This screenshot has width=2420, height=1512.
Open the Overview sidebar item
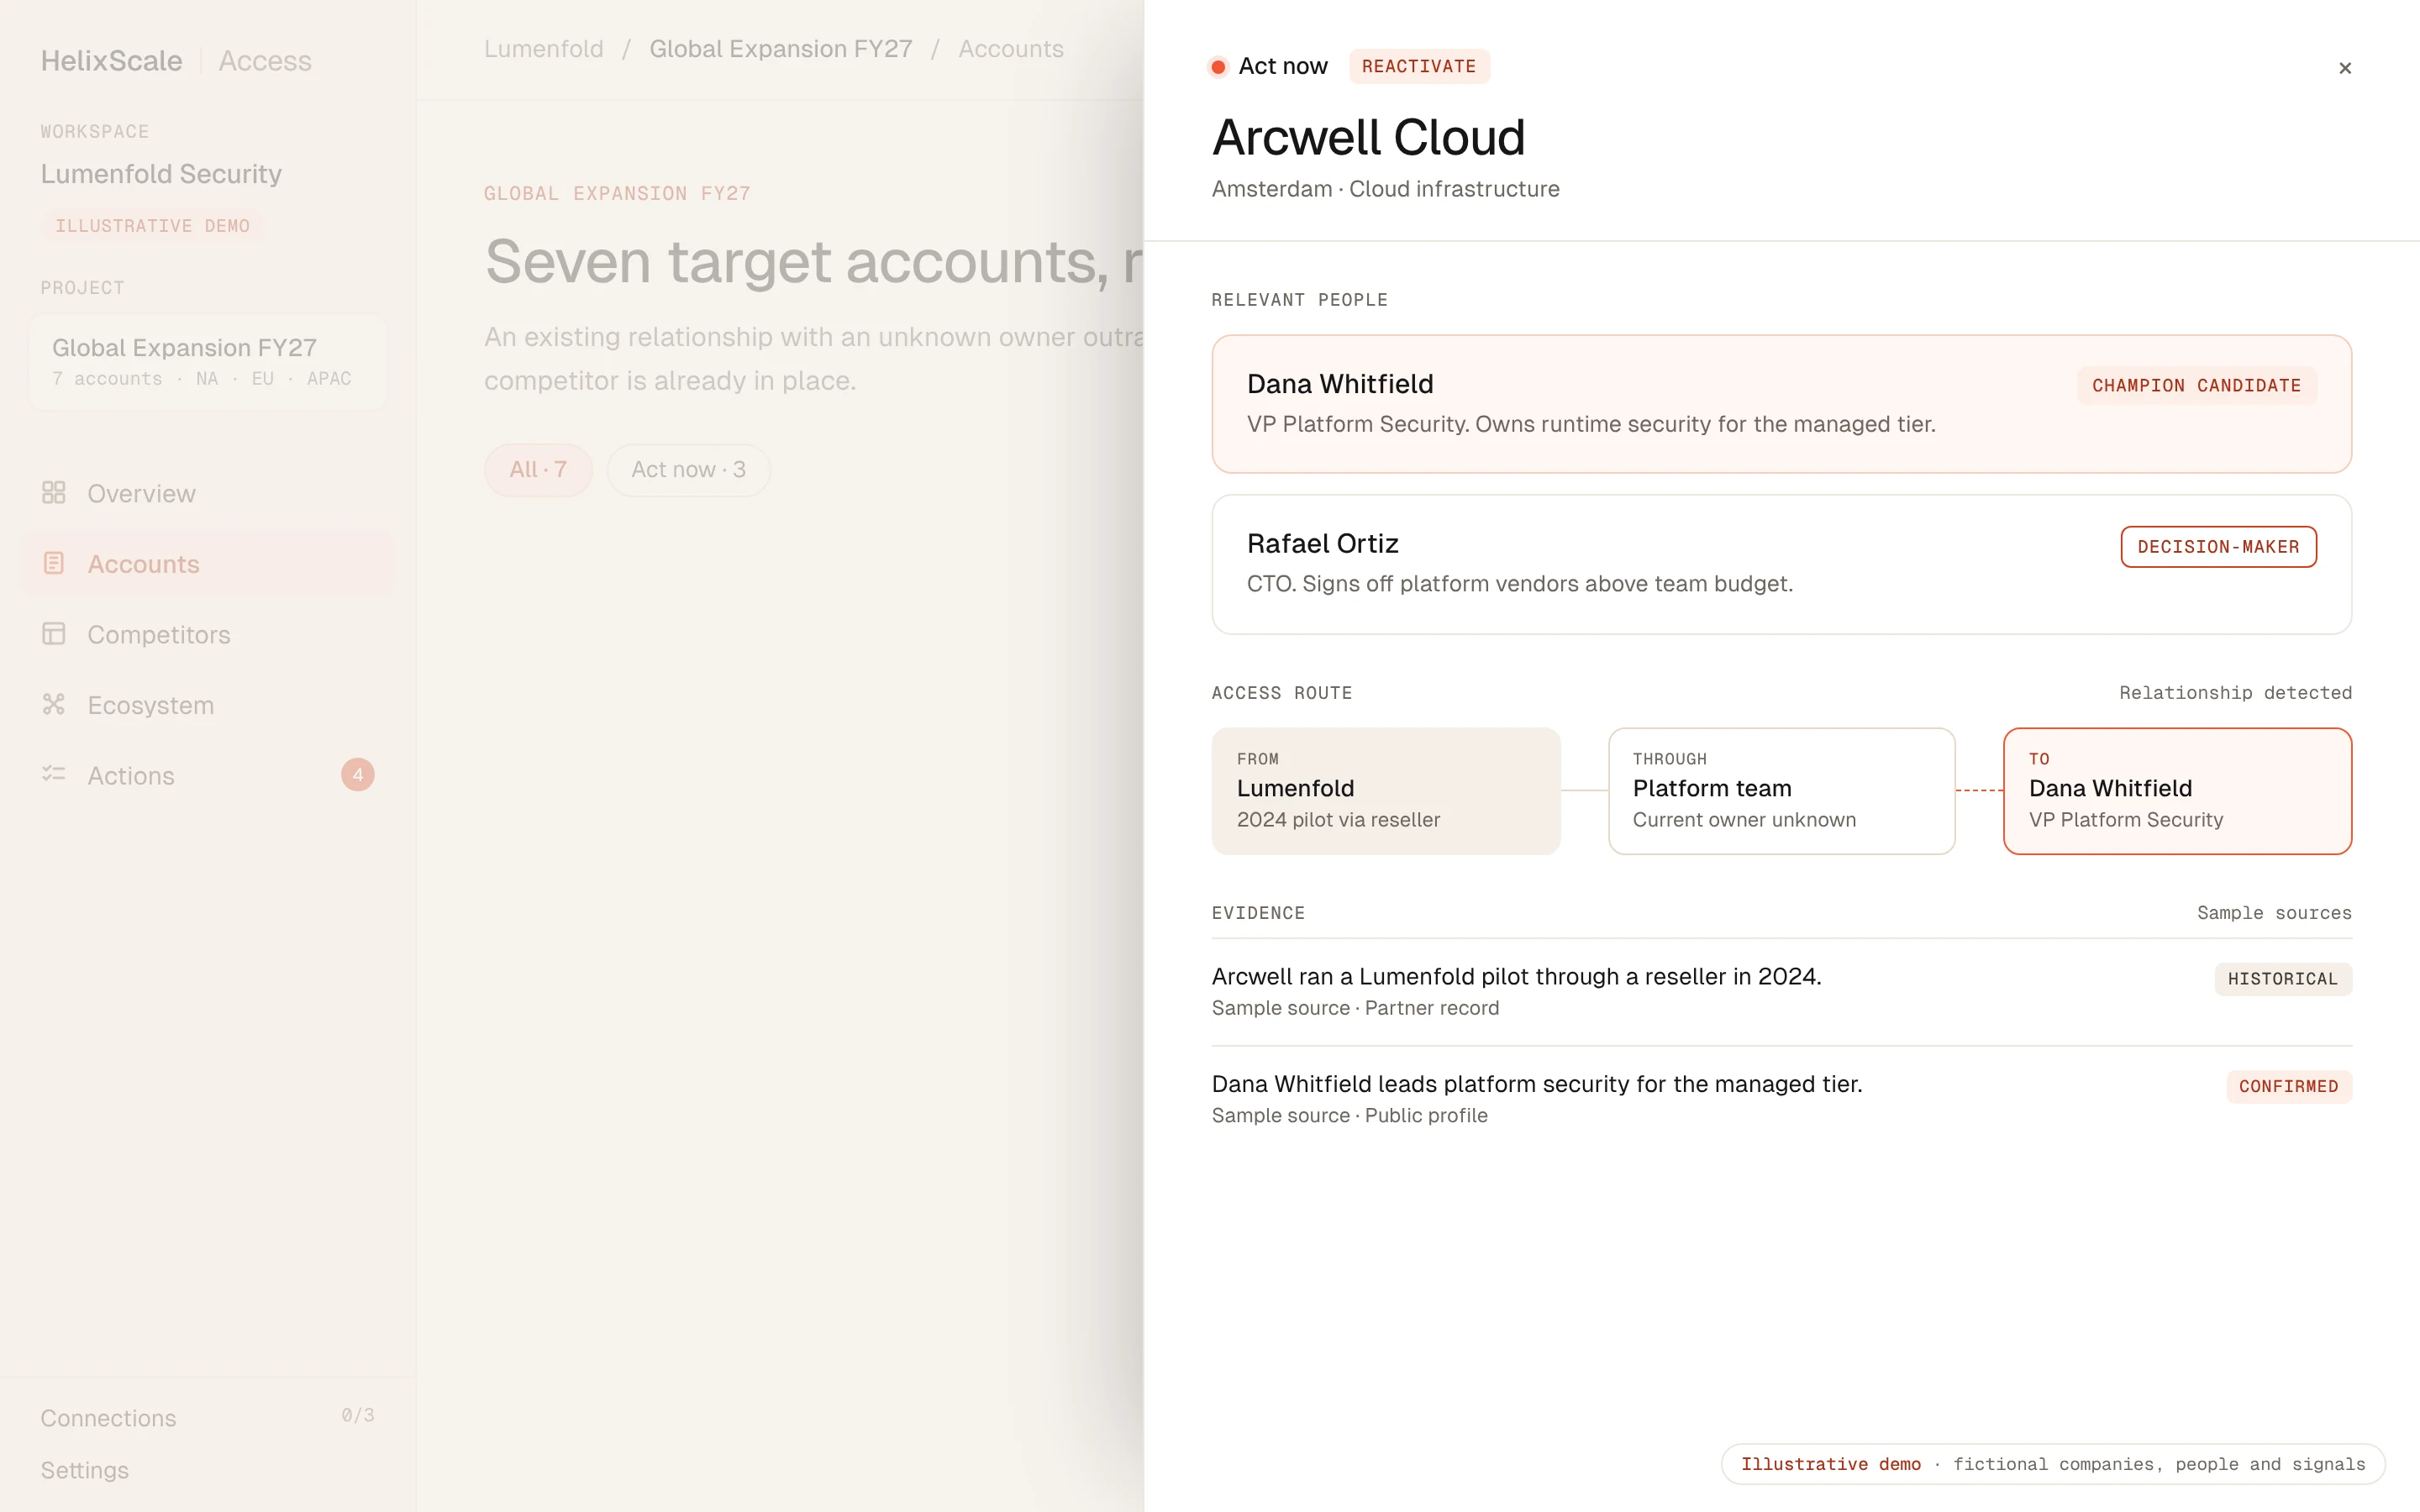208,493
